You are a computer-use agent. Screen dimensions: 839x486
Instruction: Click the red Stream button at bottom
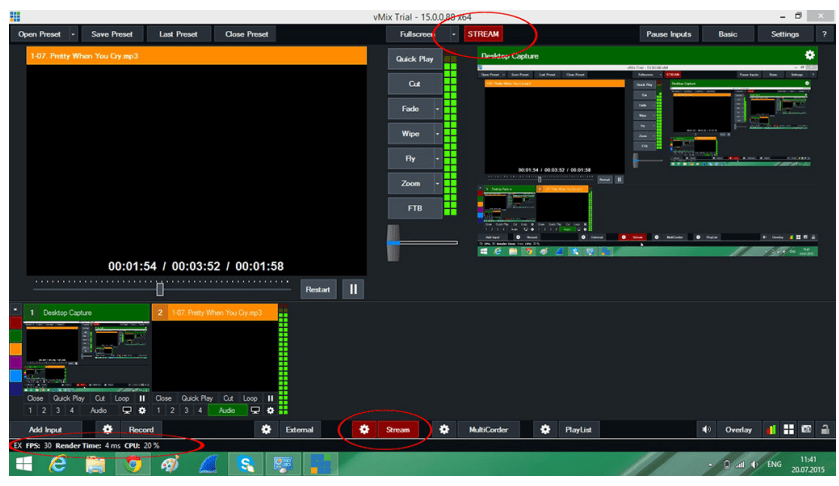(x=398, y=429)
